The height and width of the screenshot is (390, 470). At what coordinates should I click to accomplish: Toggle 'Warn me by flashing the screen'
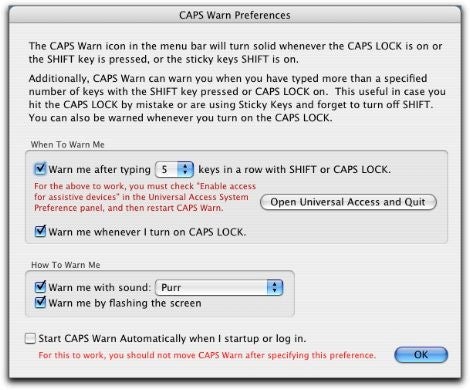click(x=40, y=302)
